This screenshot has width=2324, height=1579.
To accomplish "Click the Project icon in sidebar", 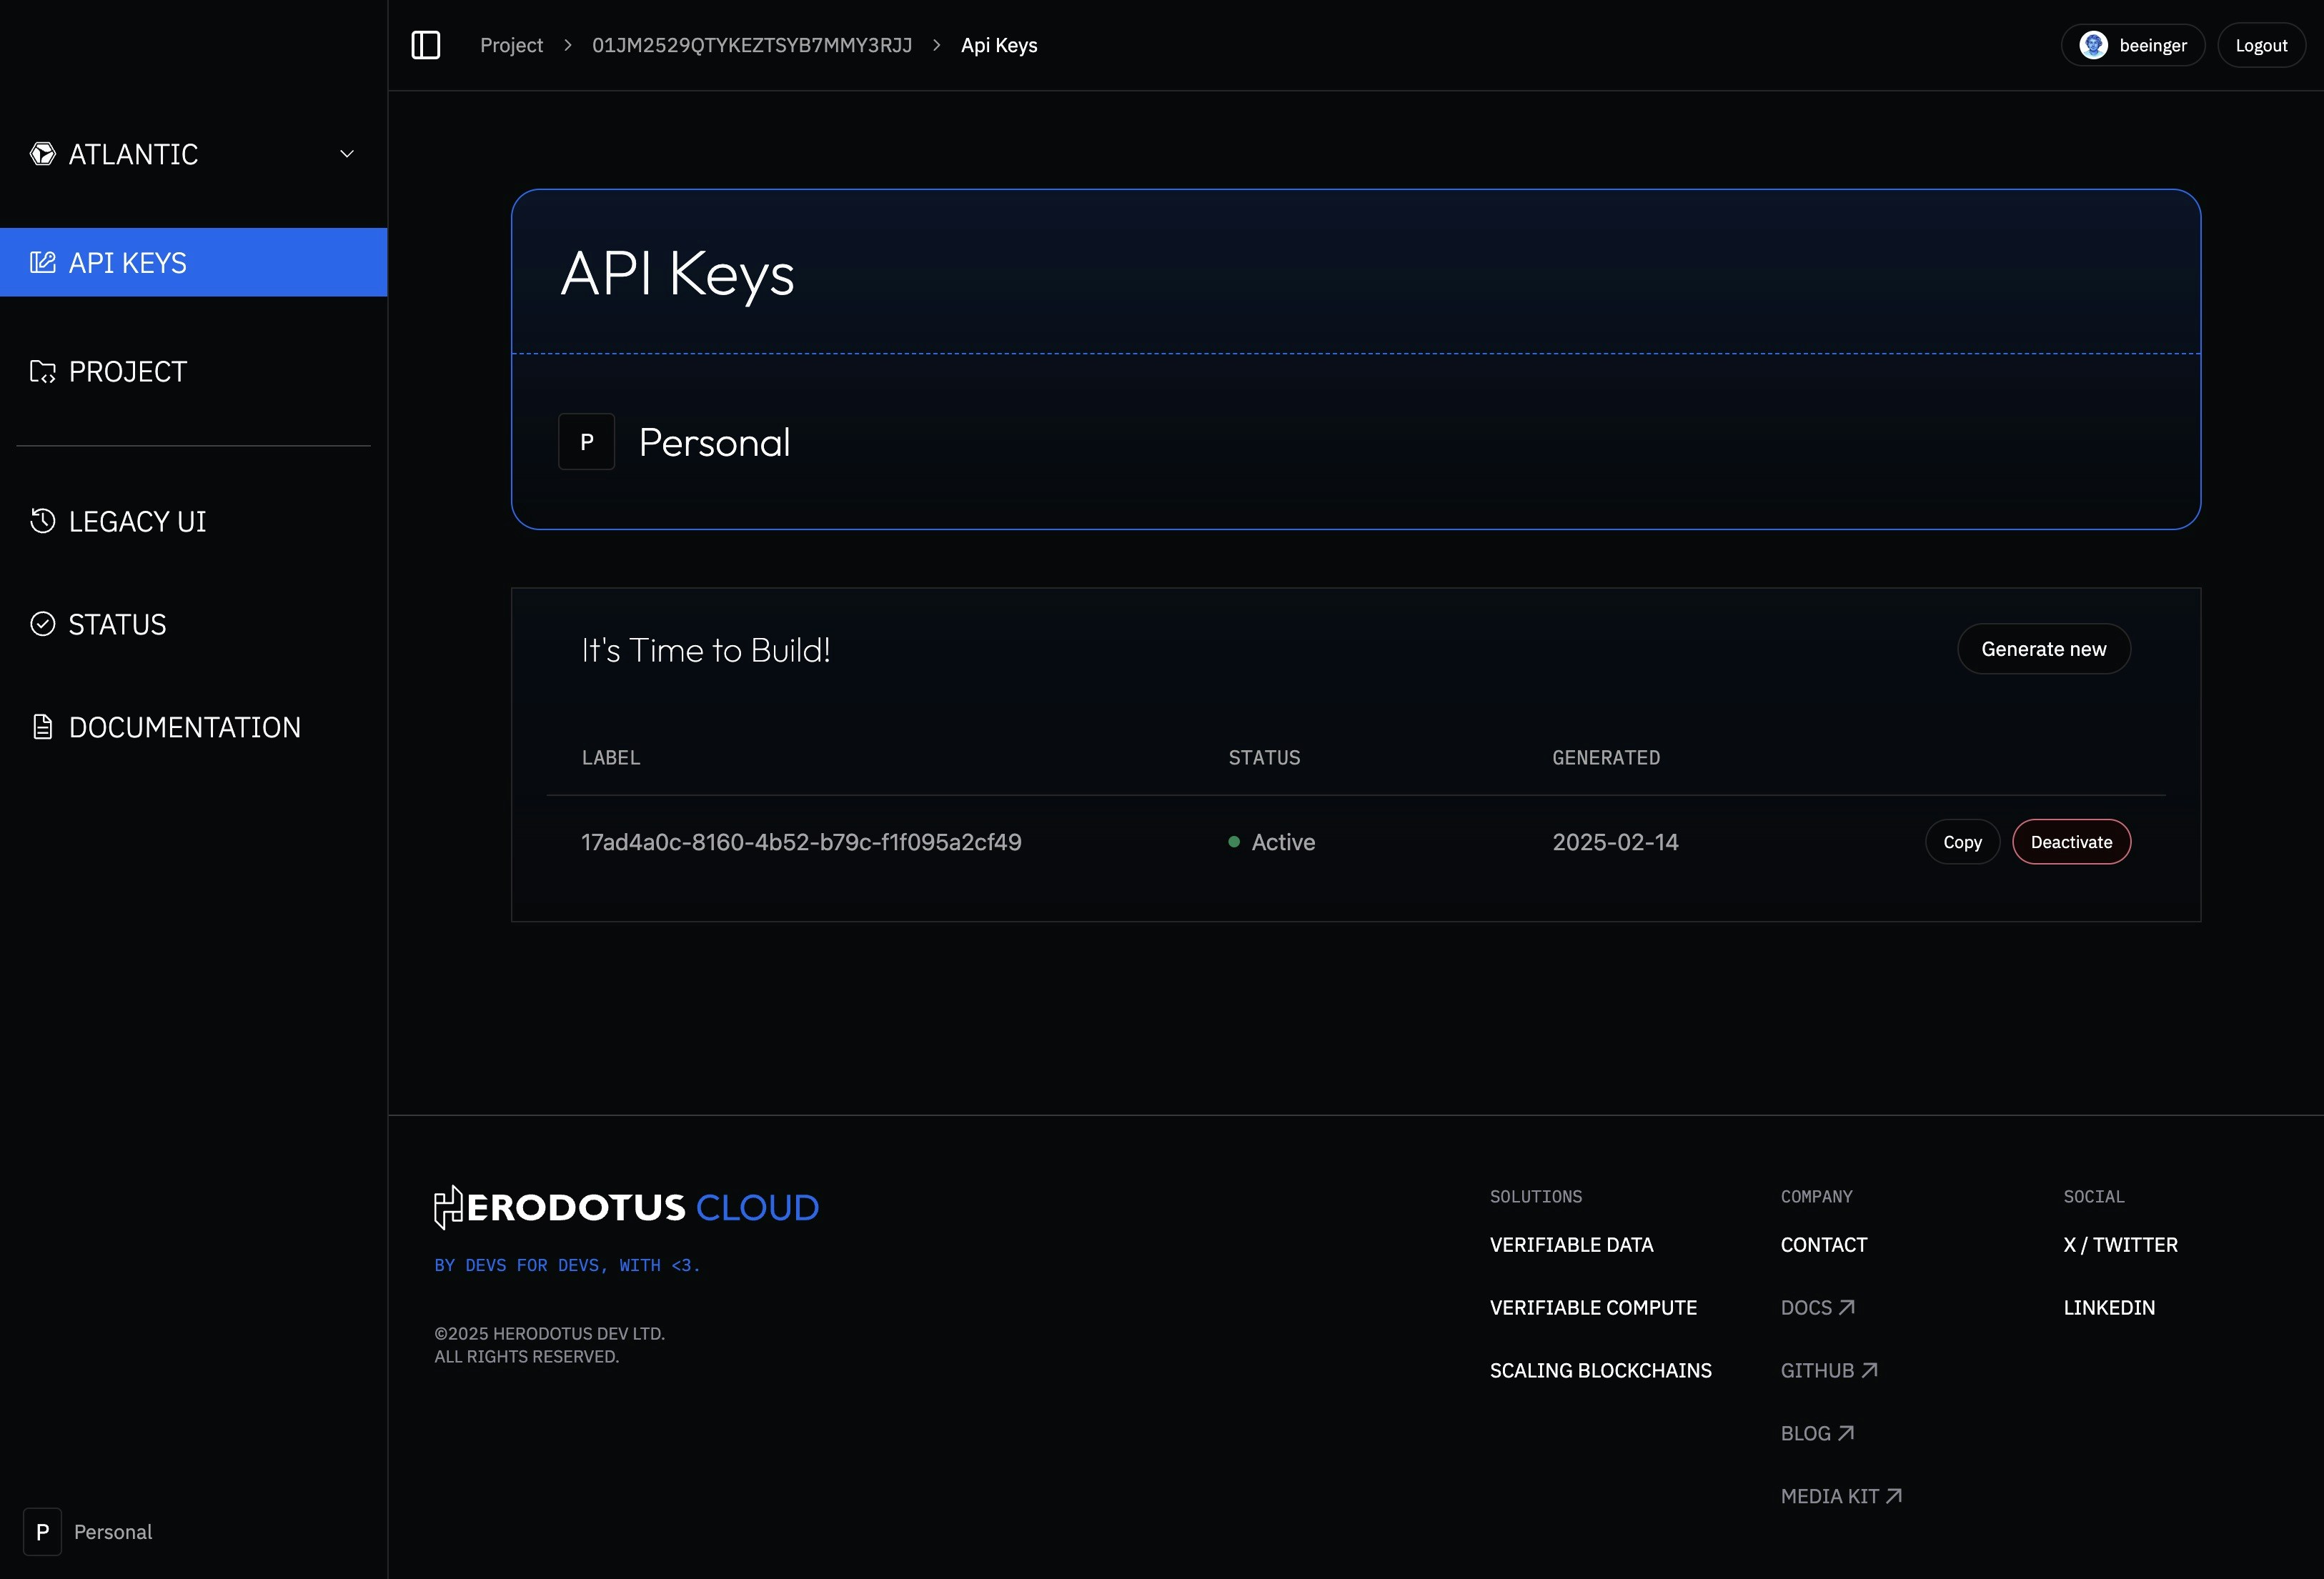I will point(42,371).
